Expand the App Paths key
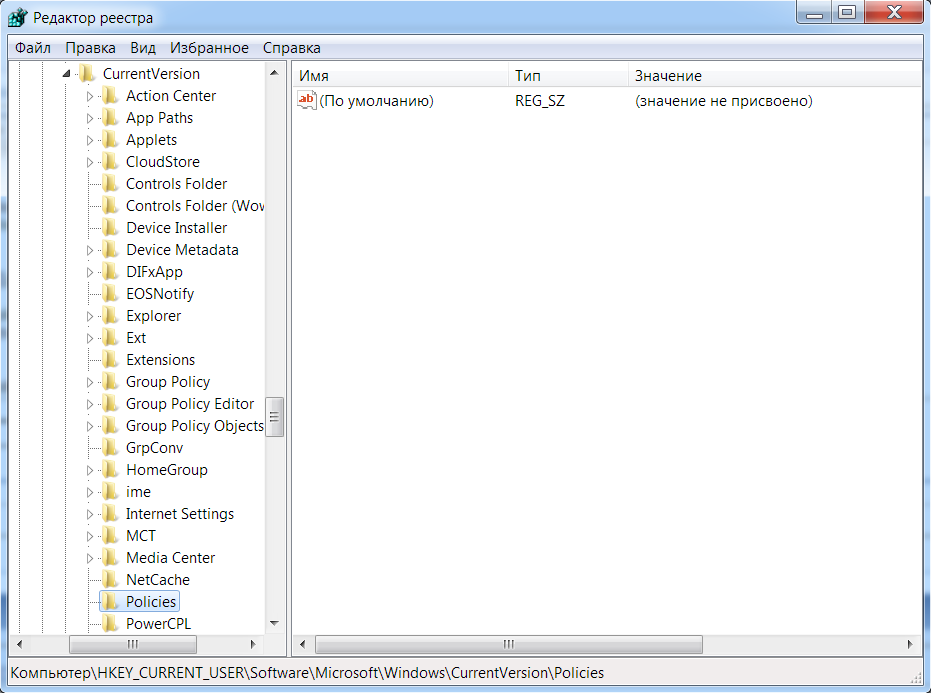Image resolution: width=931 pixels, height=693 pixels. coord(90,118)
